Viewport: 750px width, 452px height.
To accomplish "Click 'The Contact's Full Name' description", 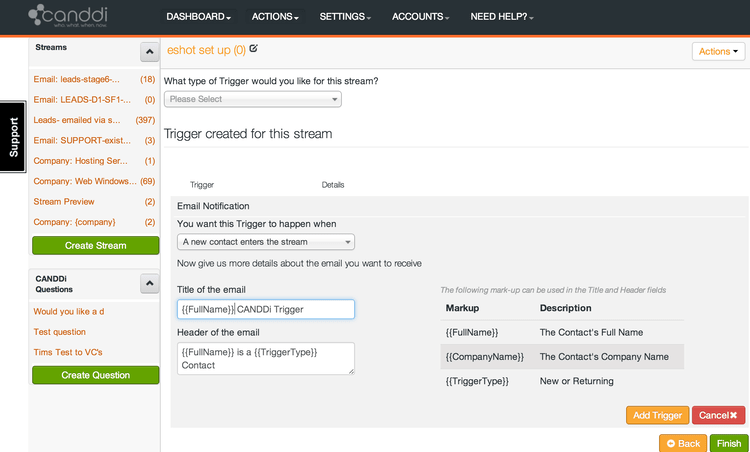I will (x=591, y=332).
